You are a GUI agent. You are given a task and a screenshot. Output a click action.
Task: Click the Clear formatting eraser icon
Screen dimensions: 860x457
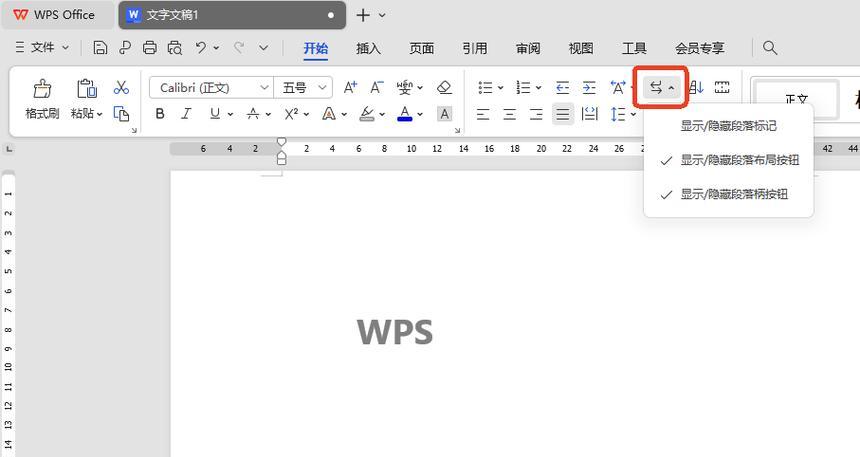click(444, 87)
